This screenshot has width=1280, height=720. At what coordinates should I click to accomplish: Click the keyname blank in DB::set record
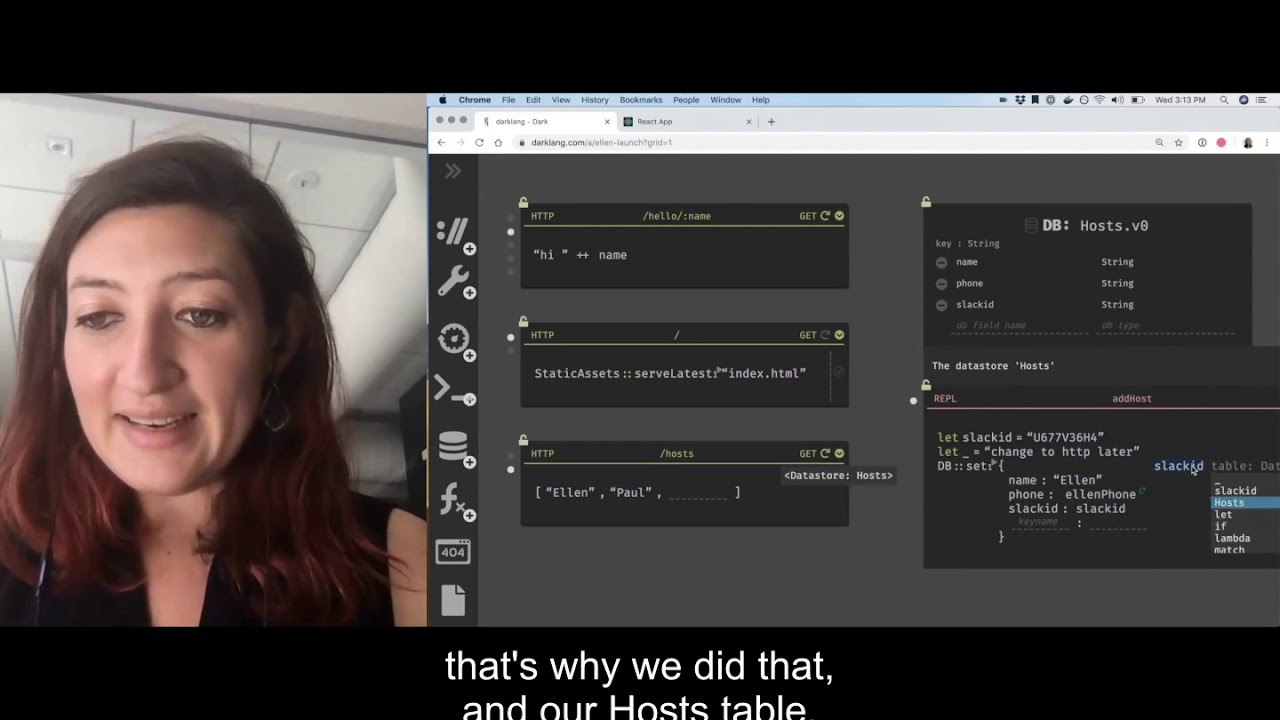click(1038, 522)
